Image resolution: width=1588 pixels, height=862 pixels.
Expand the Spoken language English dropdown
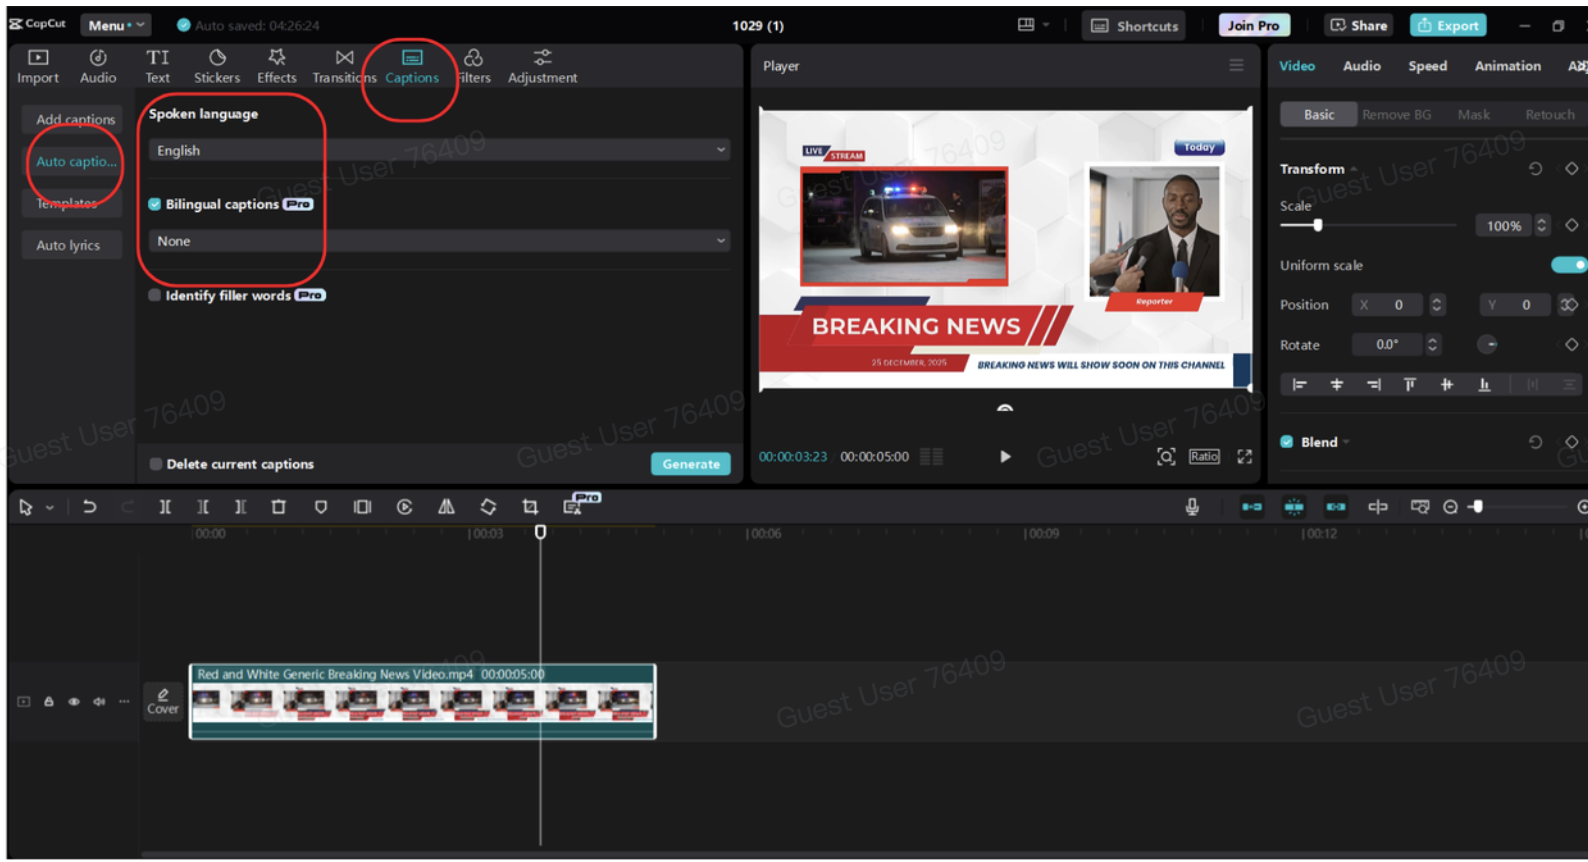point(438,150)
